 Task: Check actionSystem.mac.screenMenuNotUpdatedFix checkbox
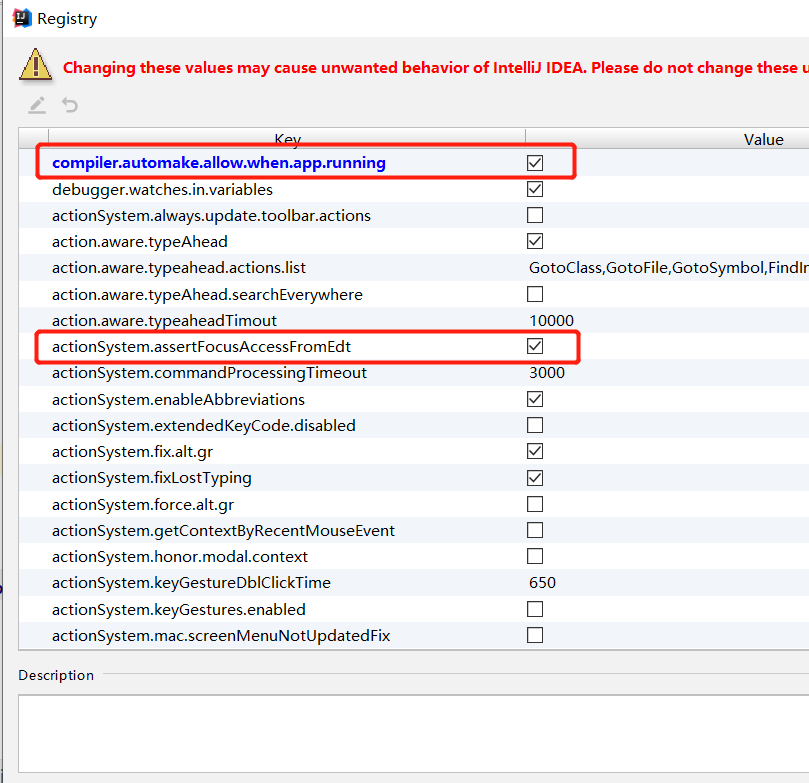tap(535, 635)
